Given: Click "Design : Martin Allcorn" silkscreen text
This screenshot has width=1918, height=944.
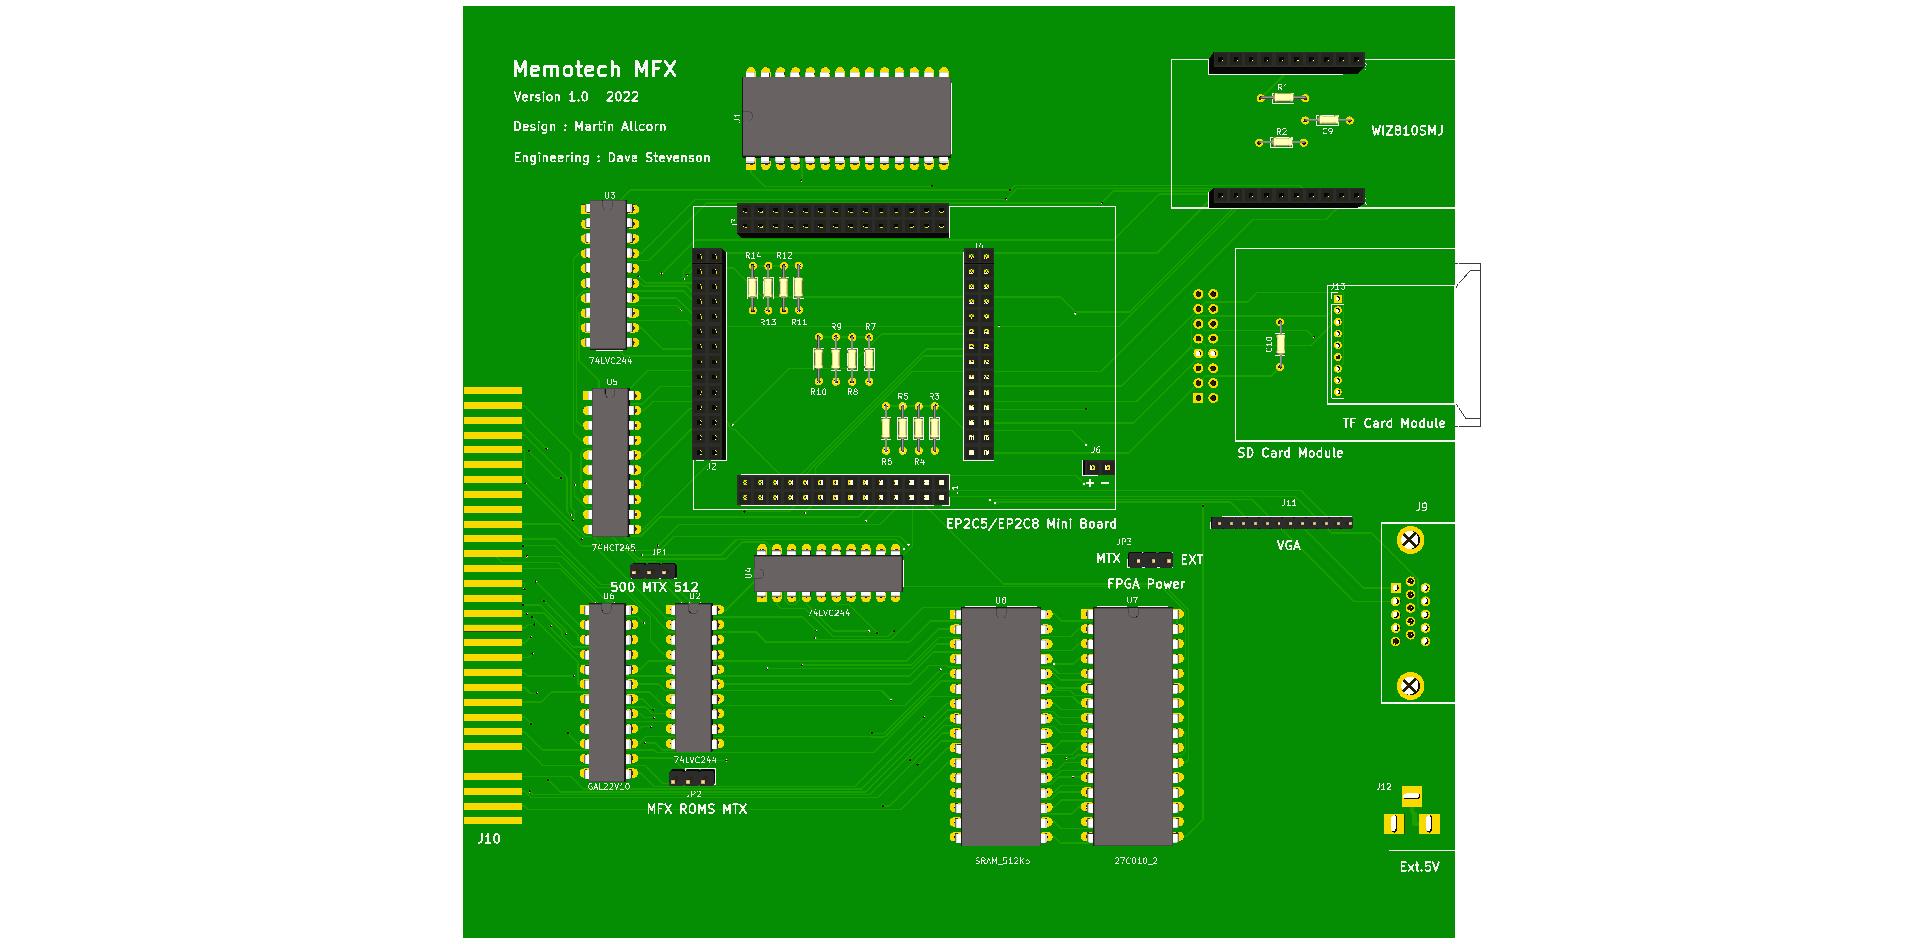Looking at the screenshot, I should [589, 127].
